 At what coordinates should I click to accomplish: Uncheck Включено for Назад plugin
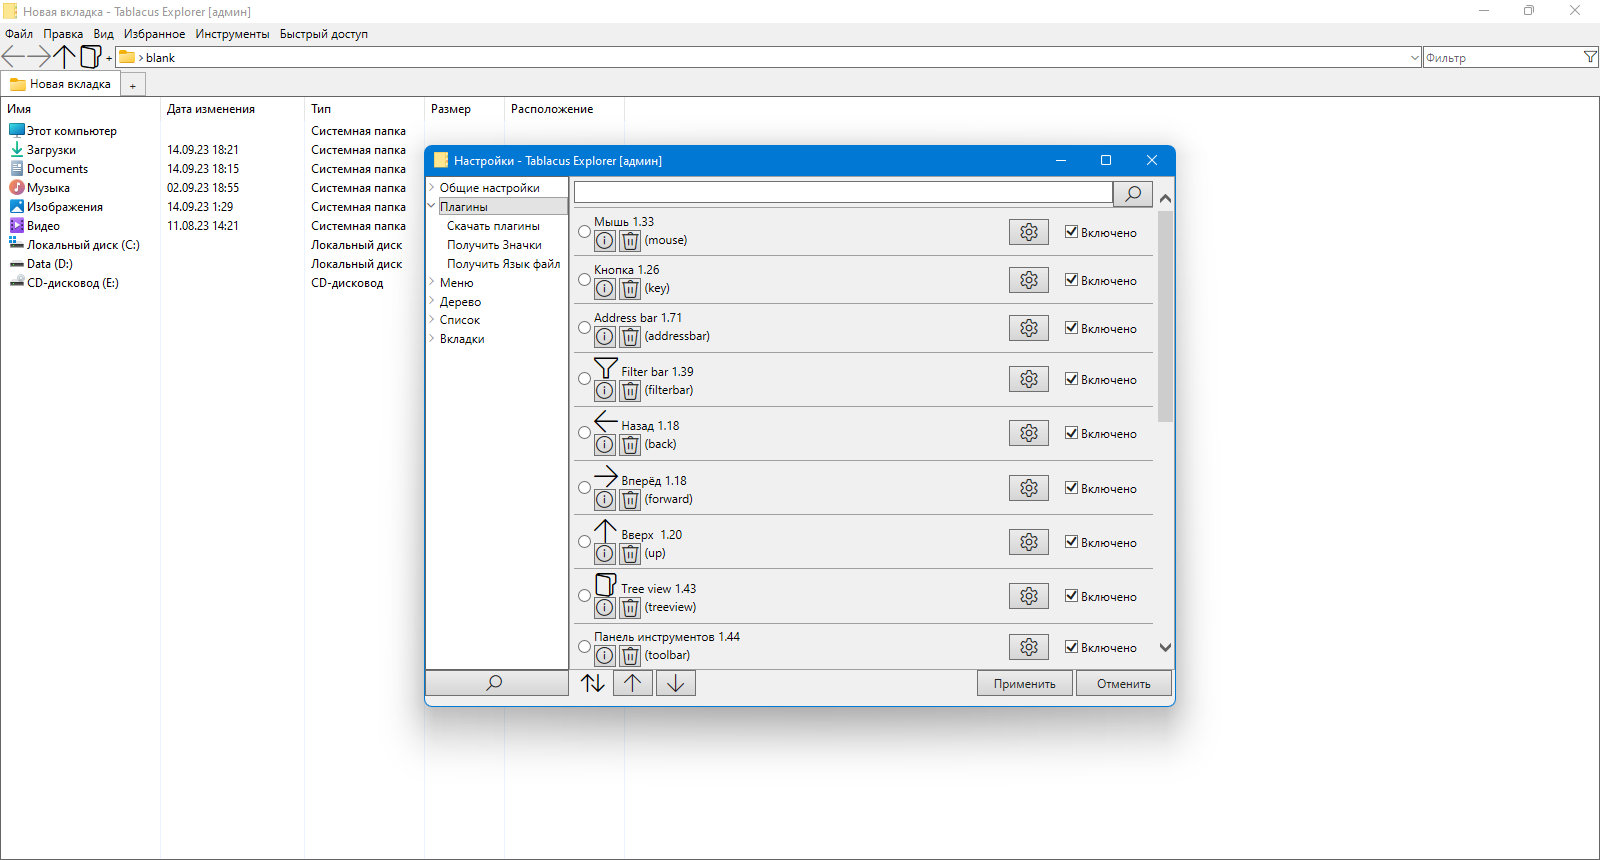coord(1071,433)
